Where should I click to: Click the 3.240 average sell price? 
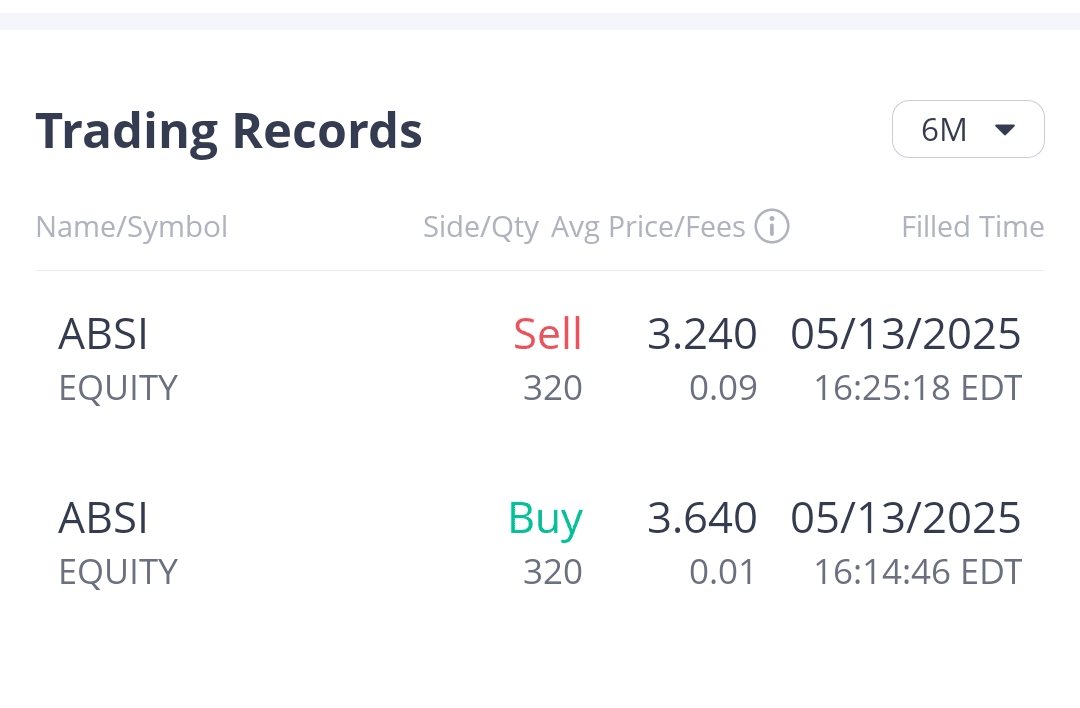(702, 334)
